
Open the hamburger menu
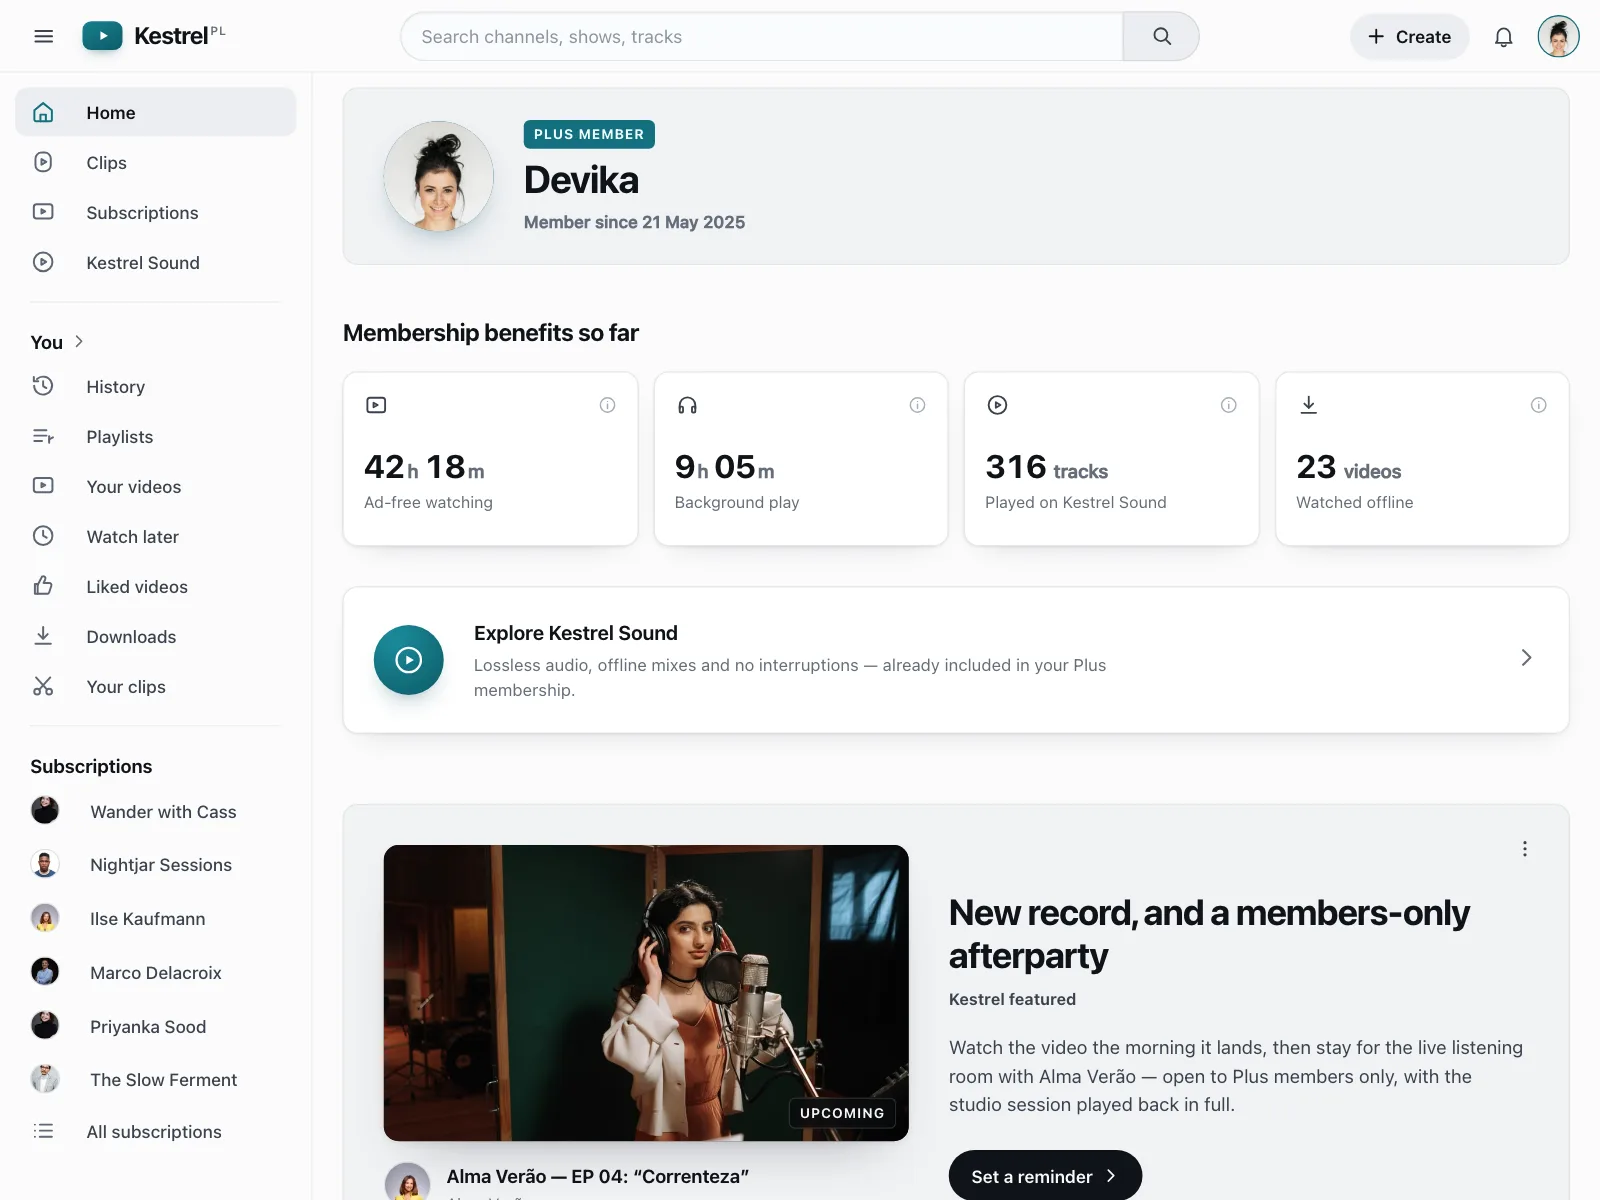click(43, 36)
